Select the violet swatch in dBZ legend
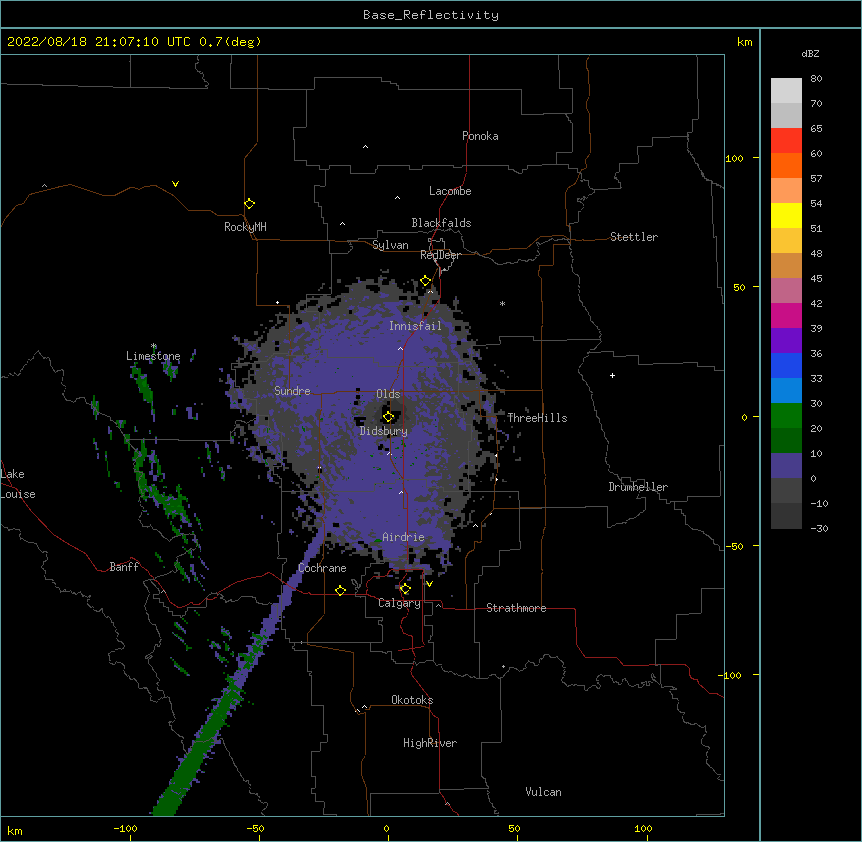The height and width of the screenshot is (842, 862). 786,341
